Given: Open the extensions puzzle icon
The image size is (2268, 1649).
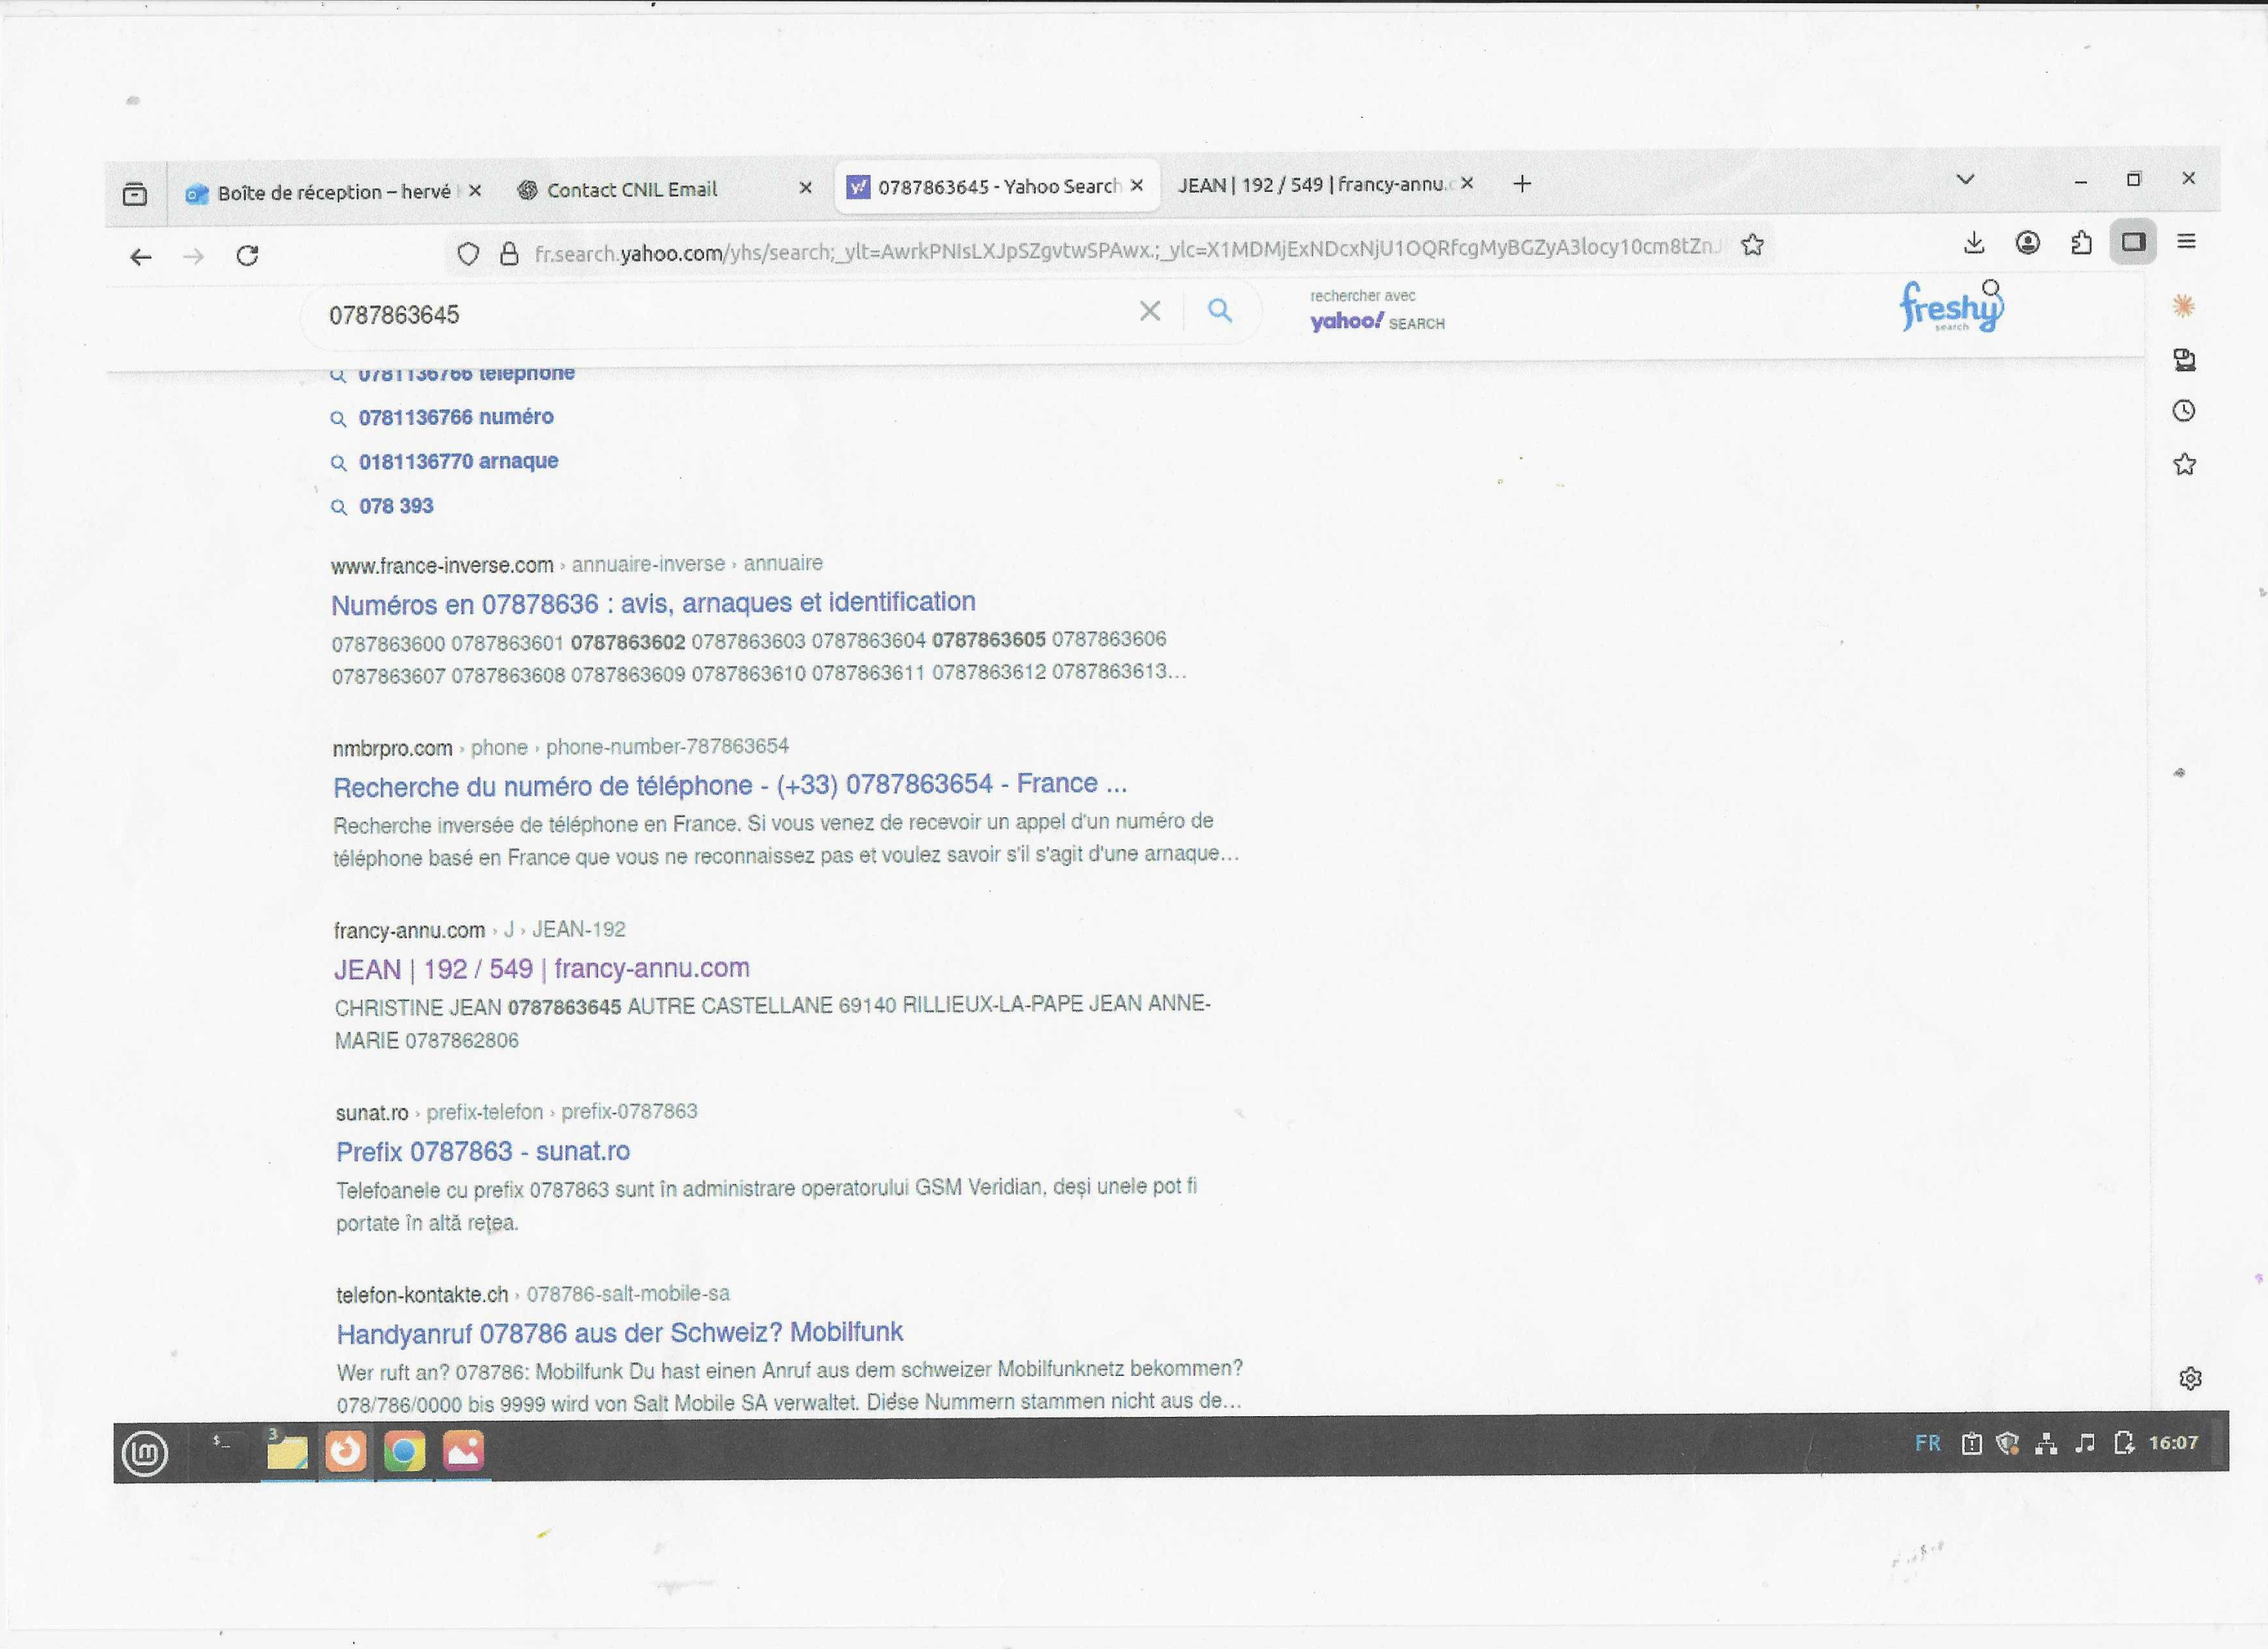Looking at the screenshot, I should [2081, 243].
